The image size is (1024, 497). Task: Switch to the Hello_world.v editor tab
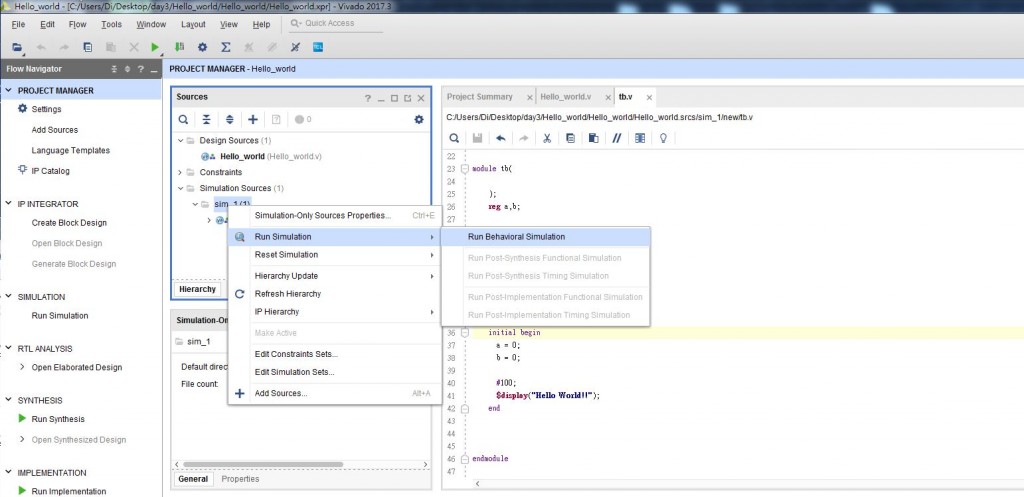coord(566,97)
